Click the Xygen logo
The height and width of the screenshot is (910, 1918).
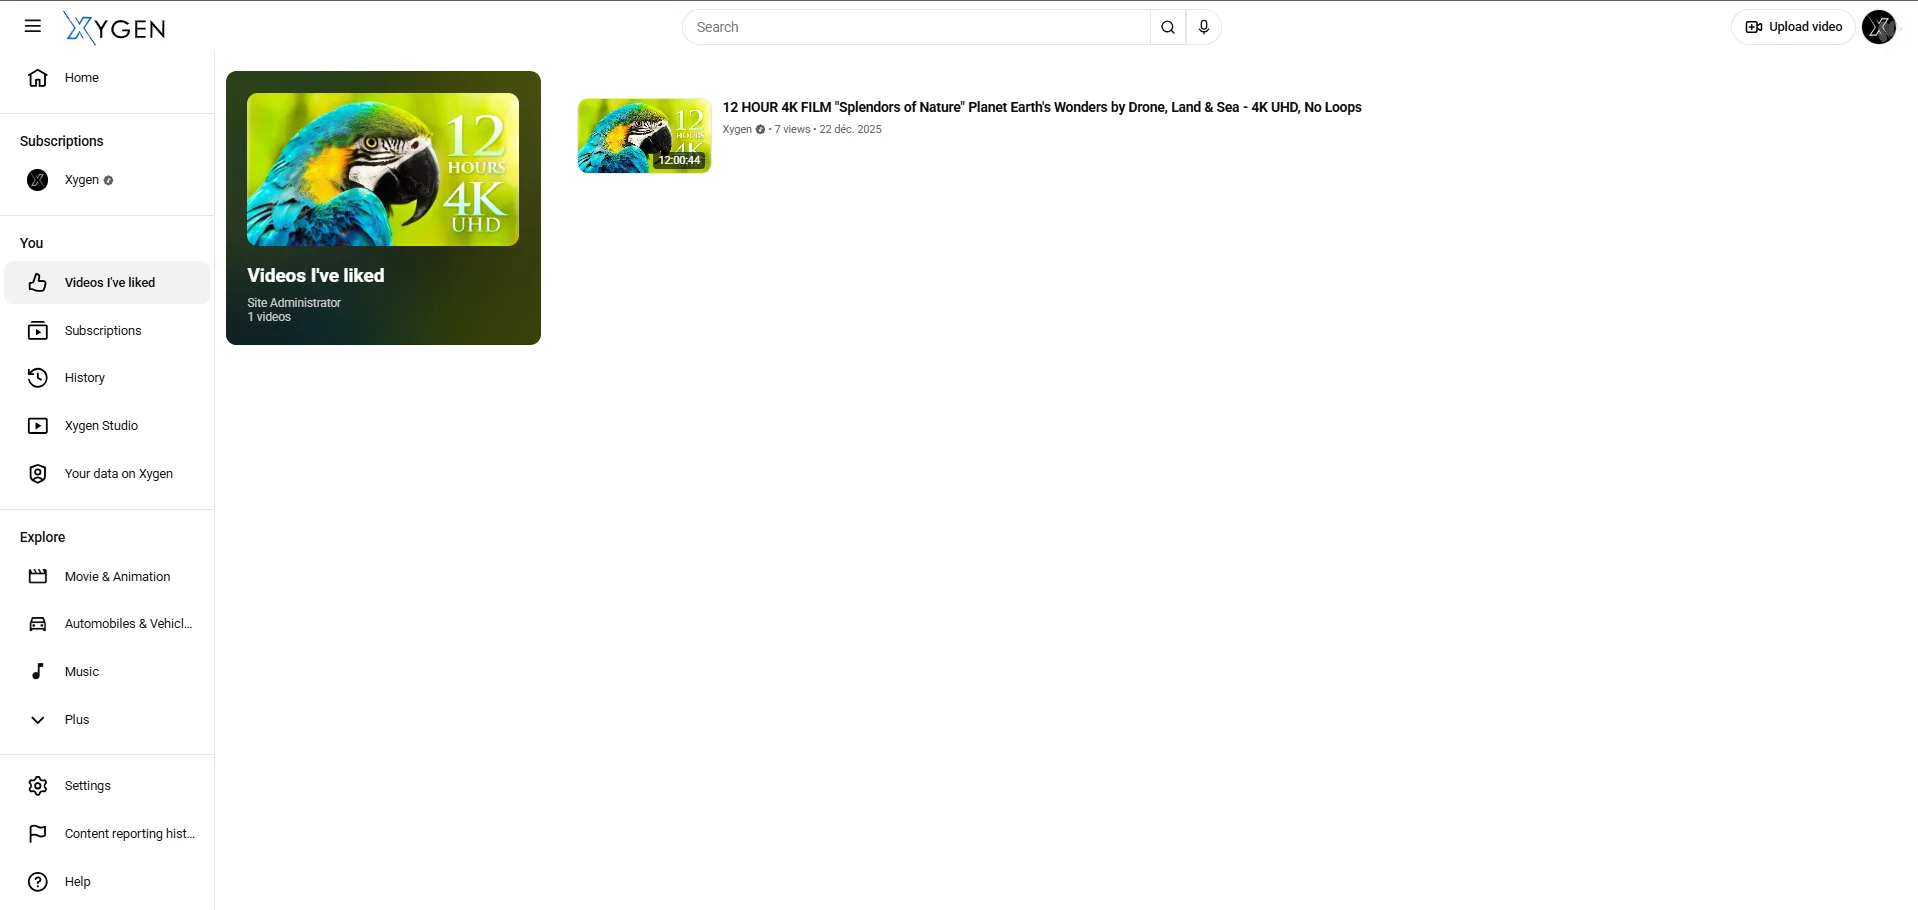pos(115,28)
